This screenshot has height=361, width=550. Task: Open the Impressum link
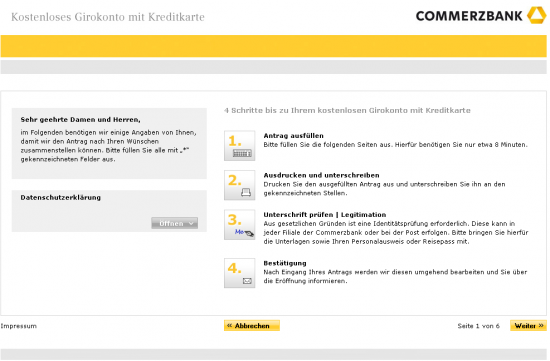coord(19,326)
